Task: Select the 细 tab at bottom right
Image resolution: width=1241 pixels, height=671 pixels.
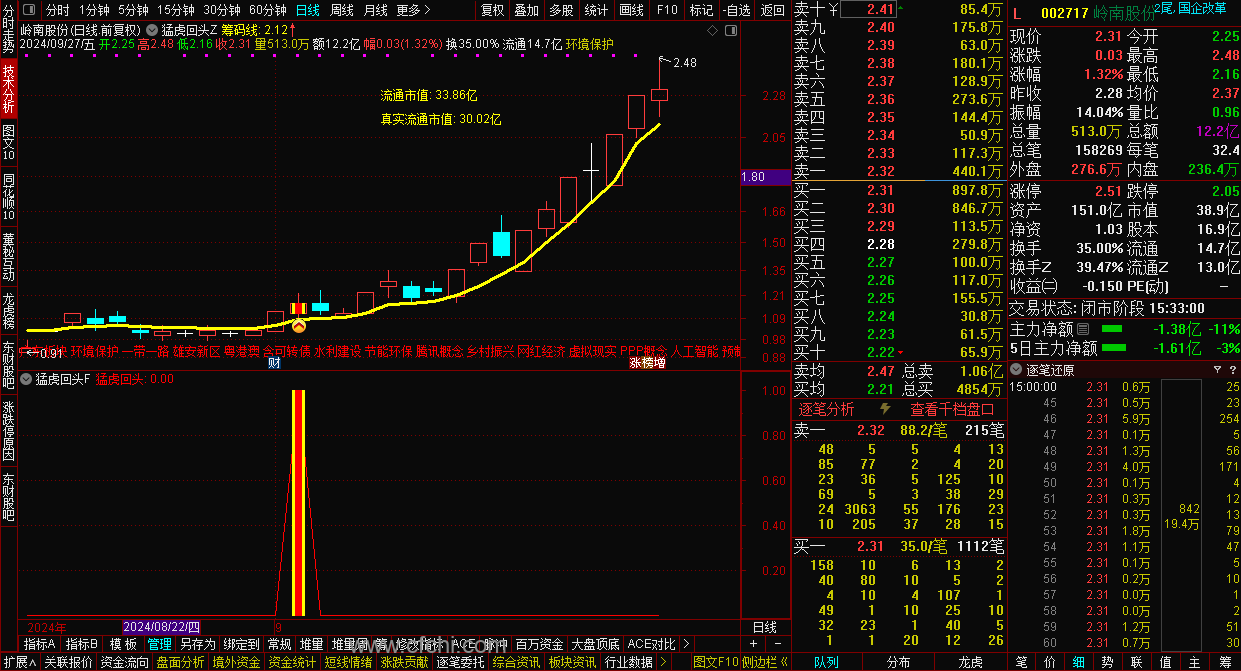Action: pyautogui.click(x=1078, y=662)
